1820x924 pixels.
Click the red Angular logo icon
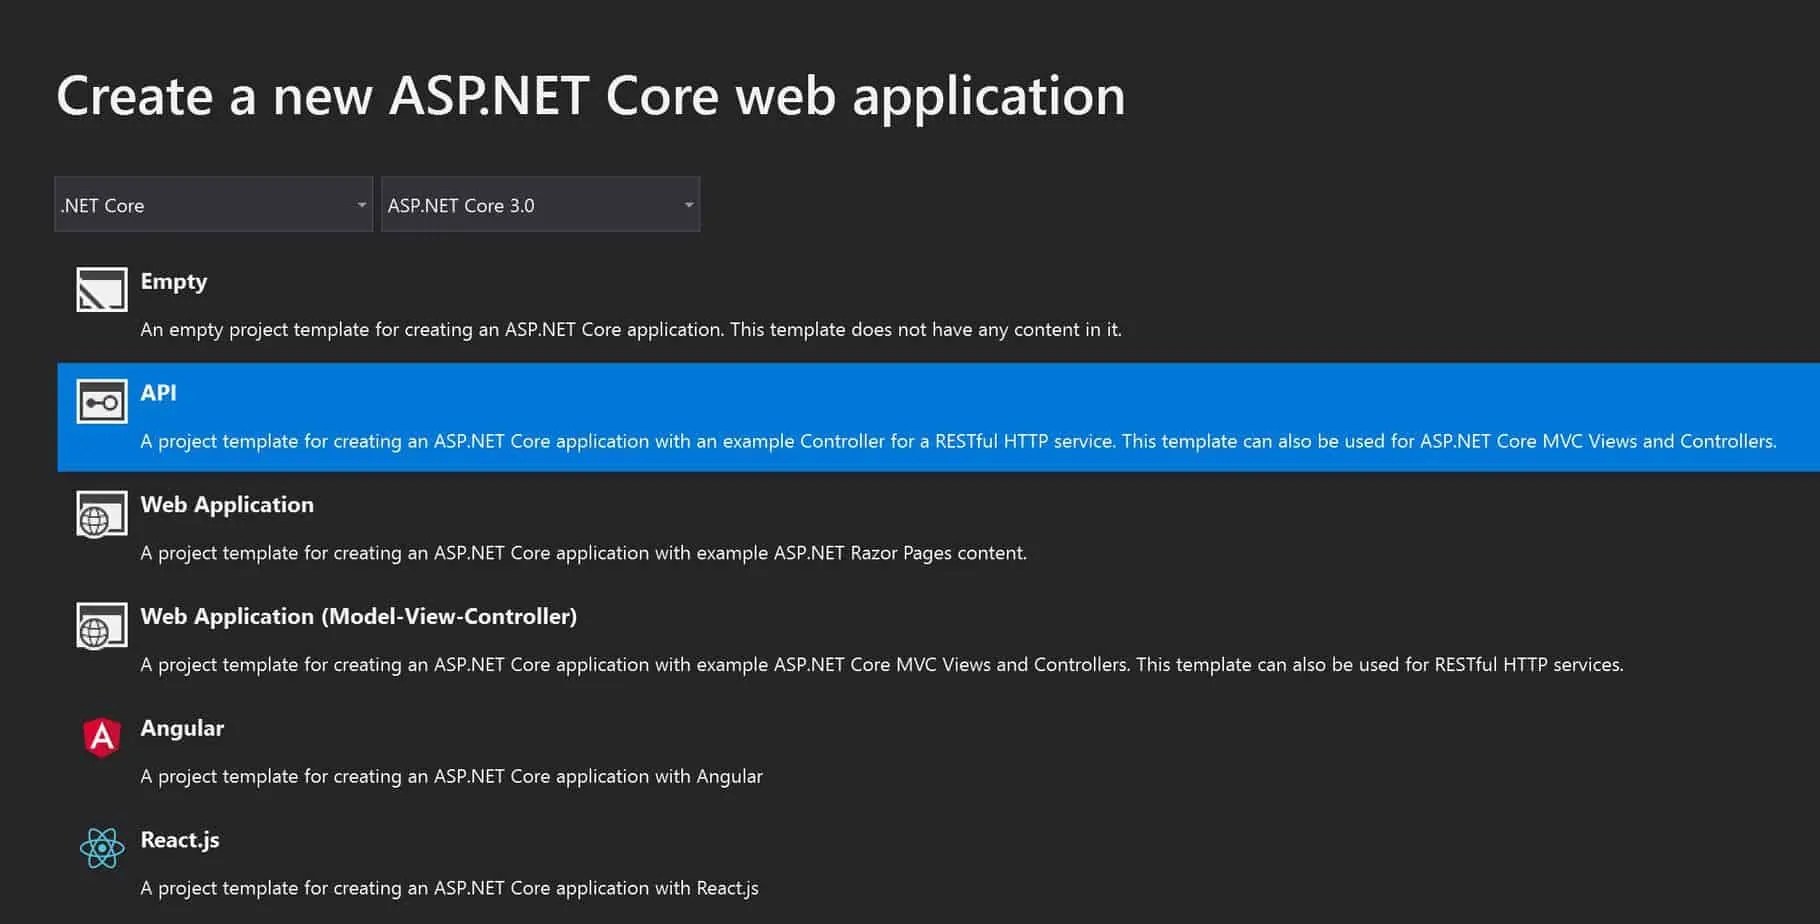point(102,737)
